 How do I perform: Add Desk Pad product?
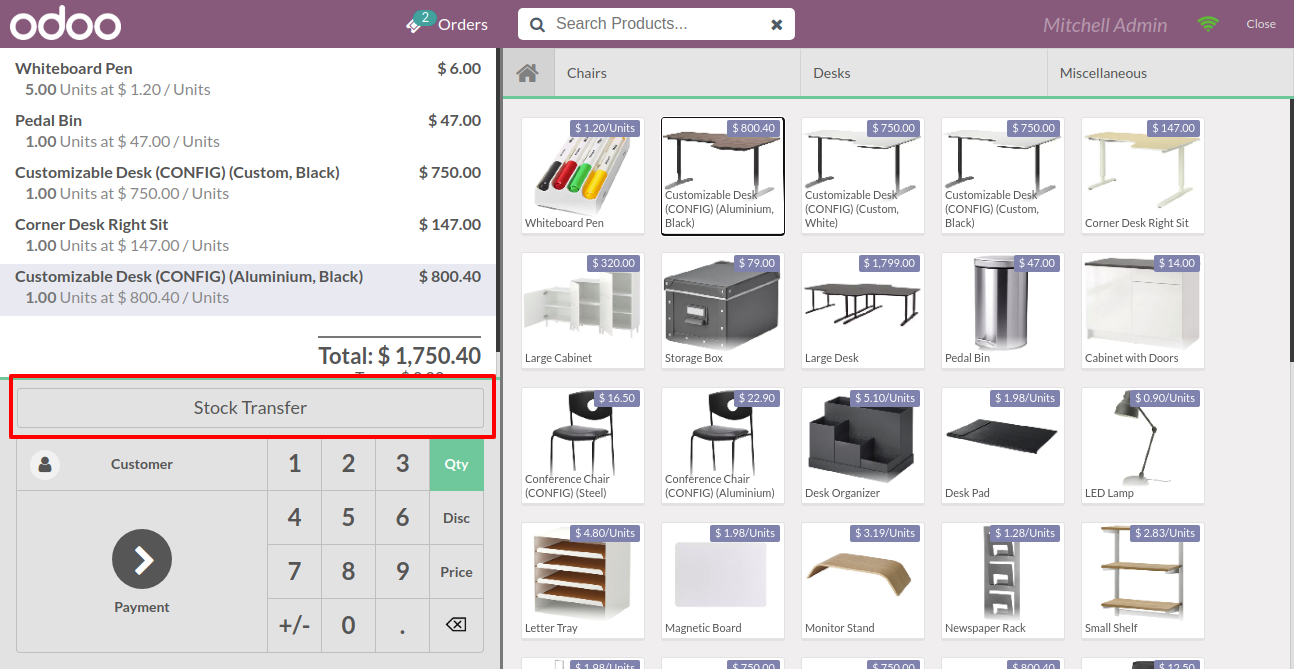(x=1003, y=446)
